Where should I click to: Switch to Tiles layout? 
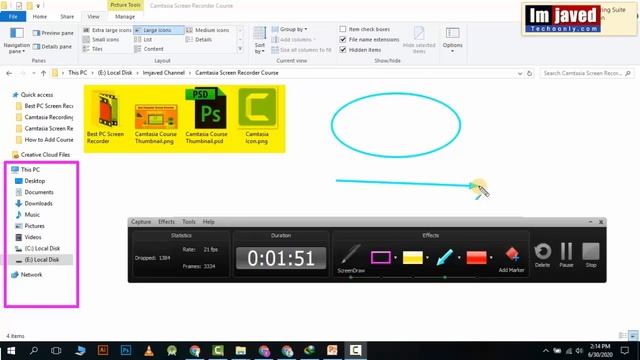click(x=93, y=49)
